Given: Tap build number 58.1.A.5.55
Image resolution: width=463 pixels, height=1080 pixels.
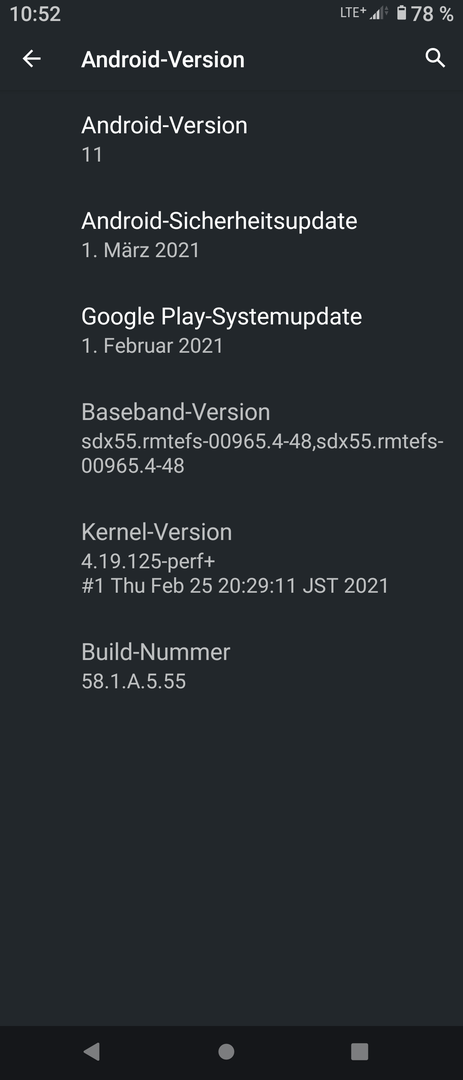Looking at the screenshot, I should (134, 682).
